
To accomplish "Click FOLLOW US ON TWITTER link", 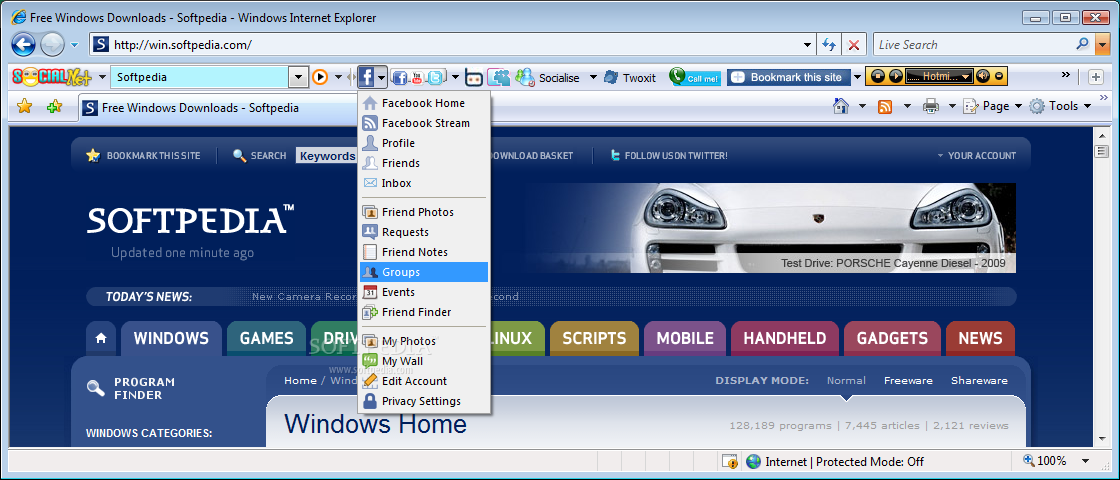I will point(668,156).
